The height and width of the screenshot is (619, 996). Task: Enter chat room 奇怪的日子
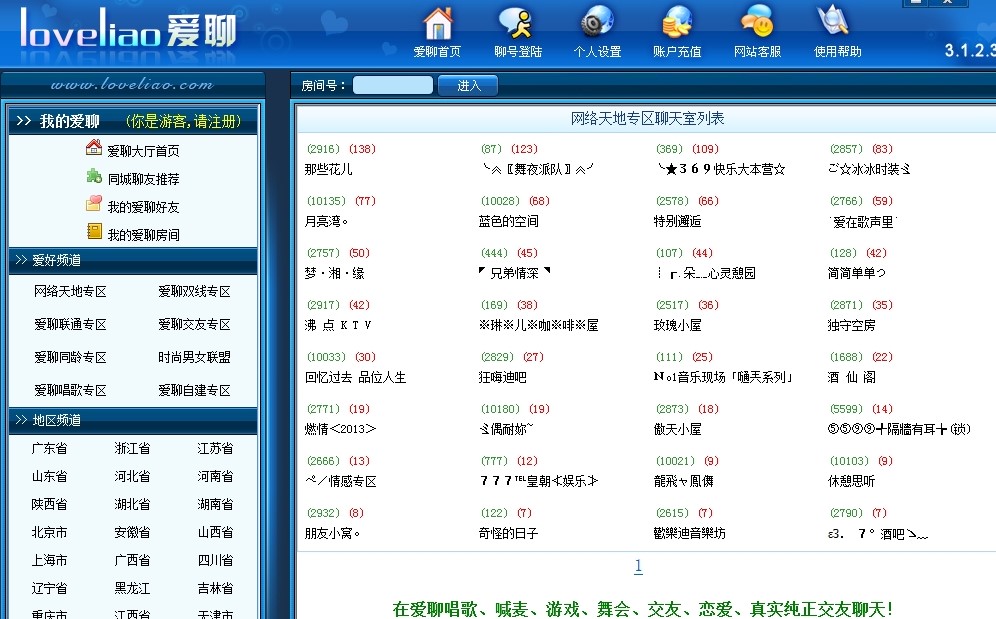(x=508, y=533)
